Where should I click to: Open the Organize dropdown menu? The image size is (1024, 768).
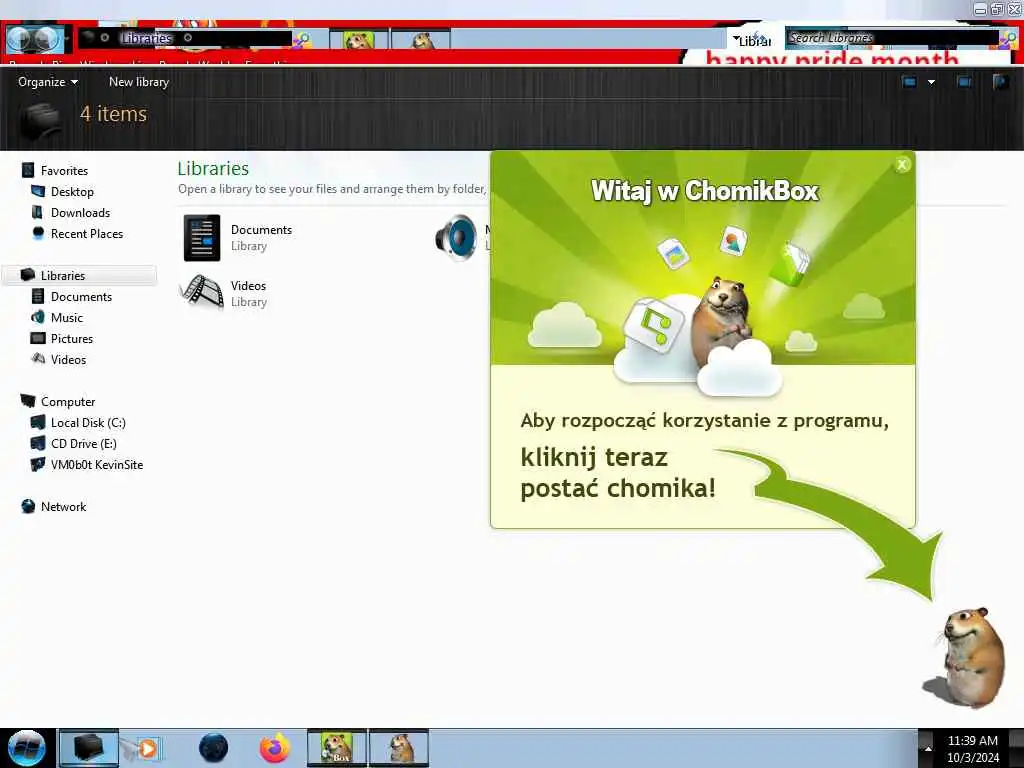(x=48, y=82)
